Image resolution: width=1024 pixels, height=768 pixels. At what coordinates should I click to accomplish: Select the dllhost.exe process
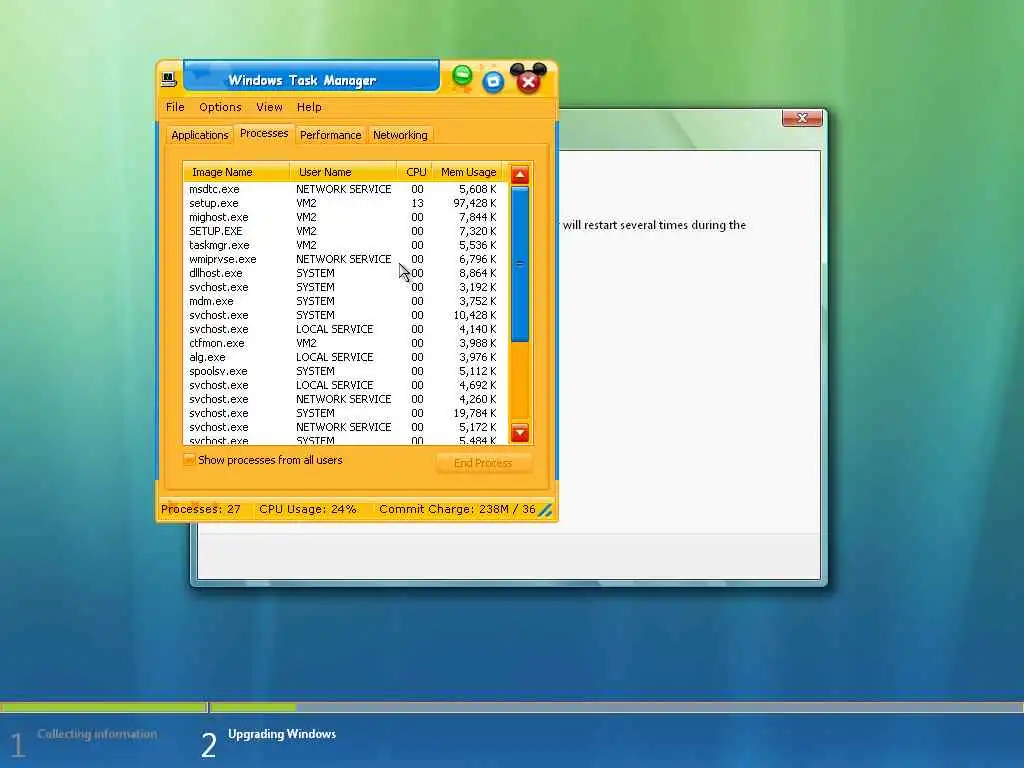345,273
